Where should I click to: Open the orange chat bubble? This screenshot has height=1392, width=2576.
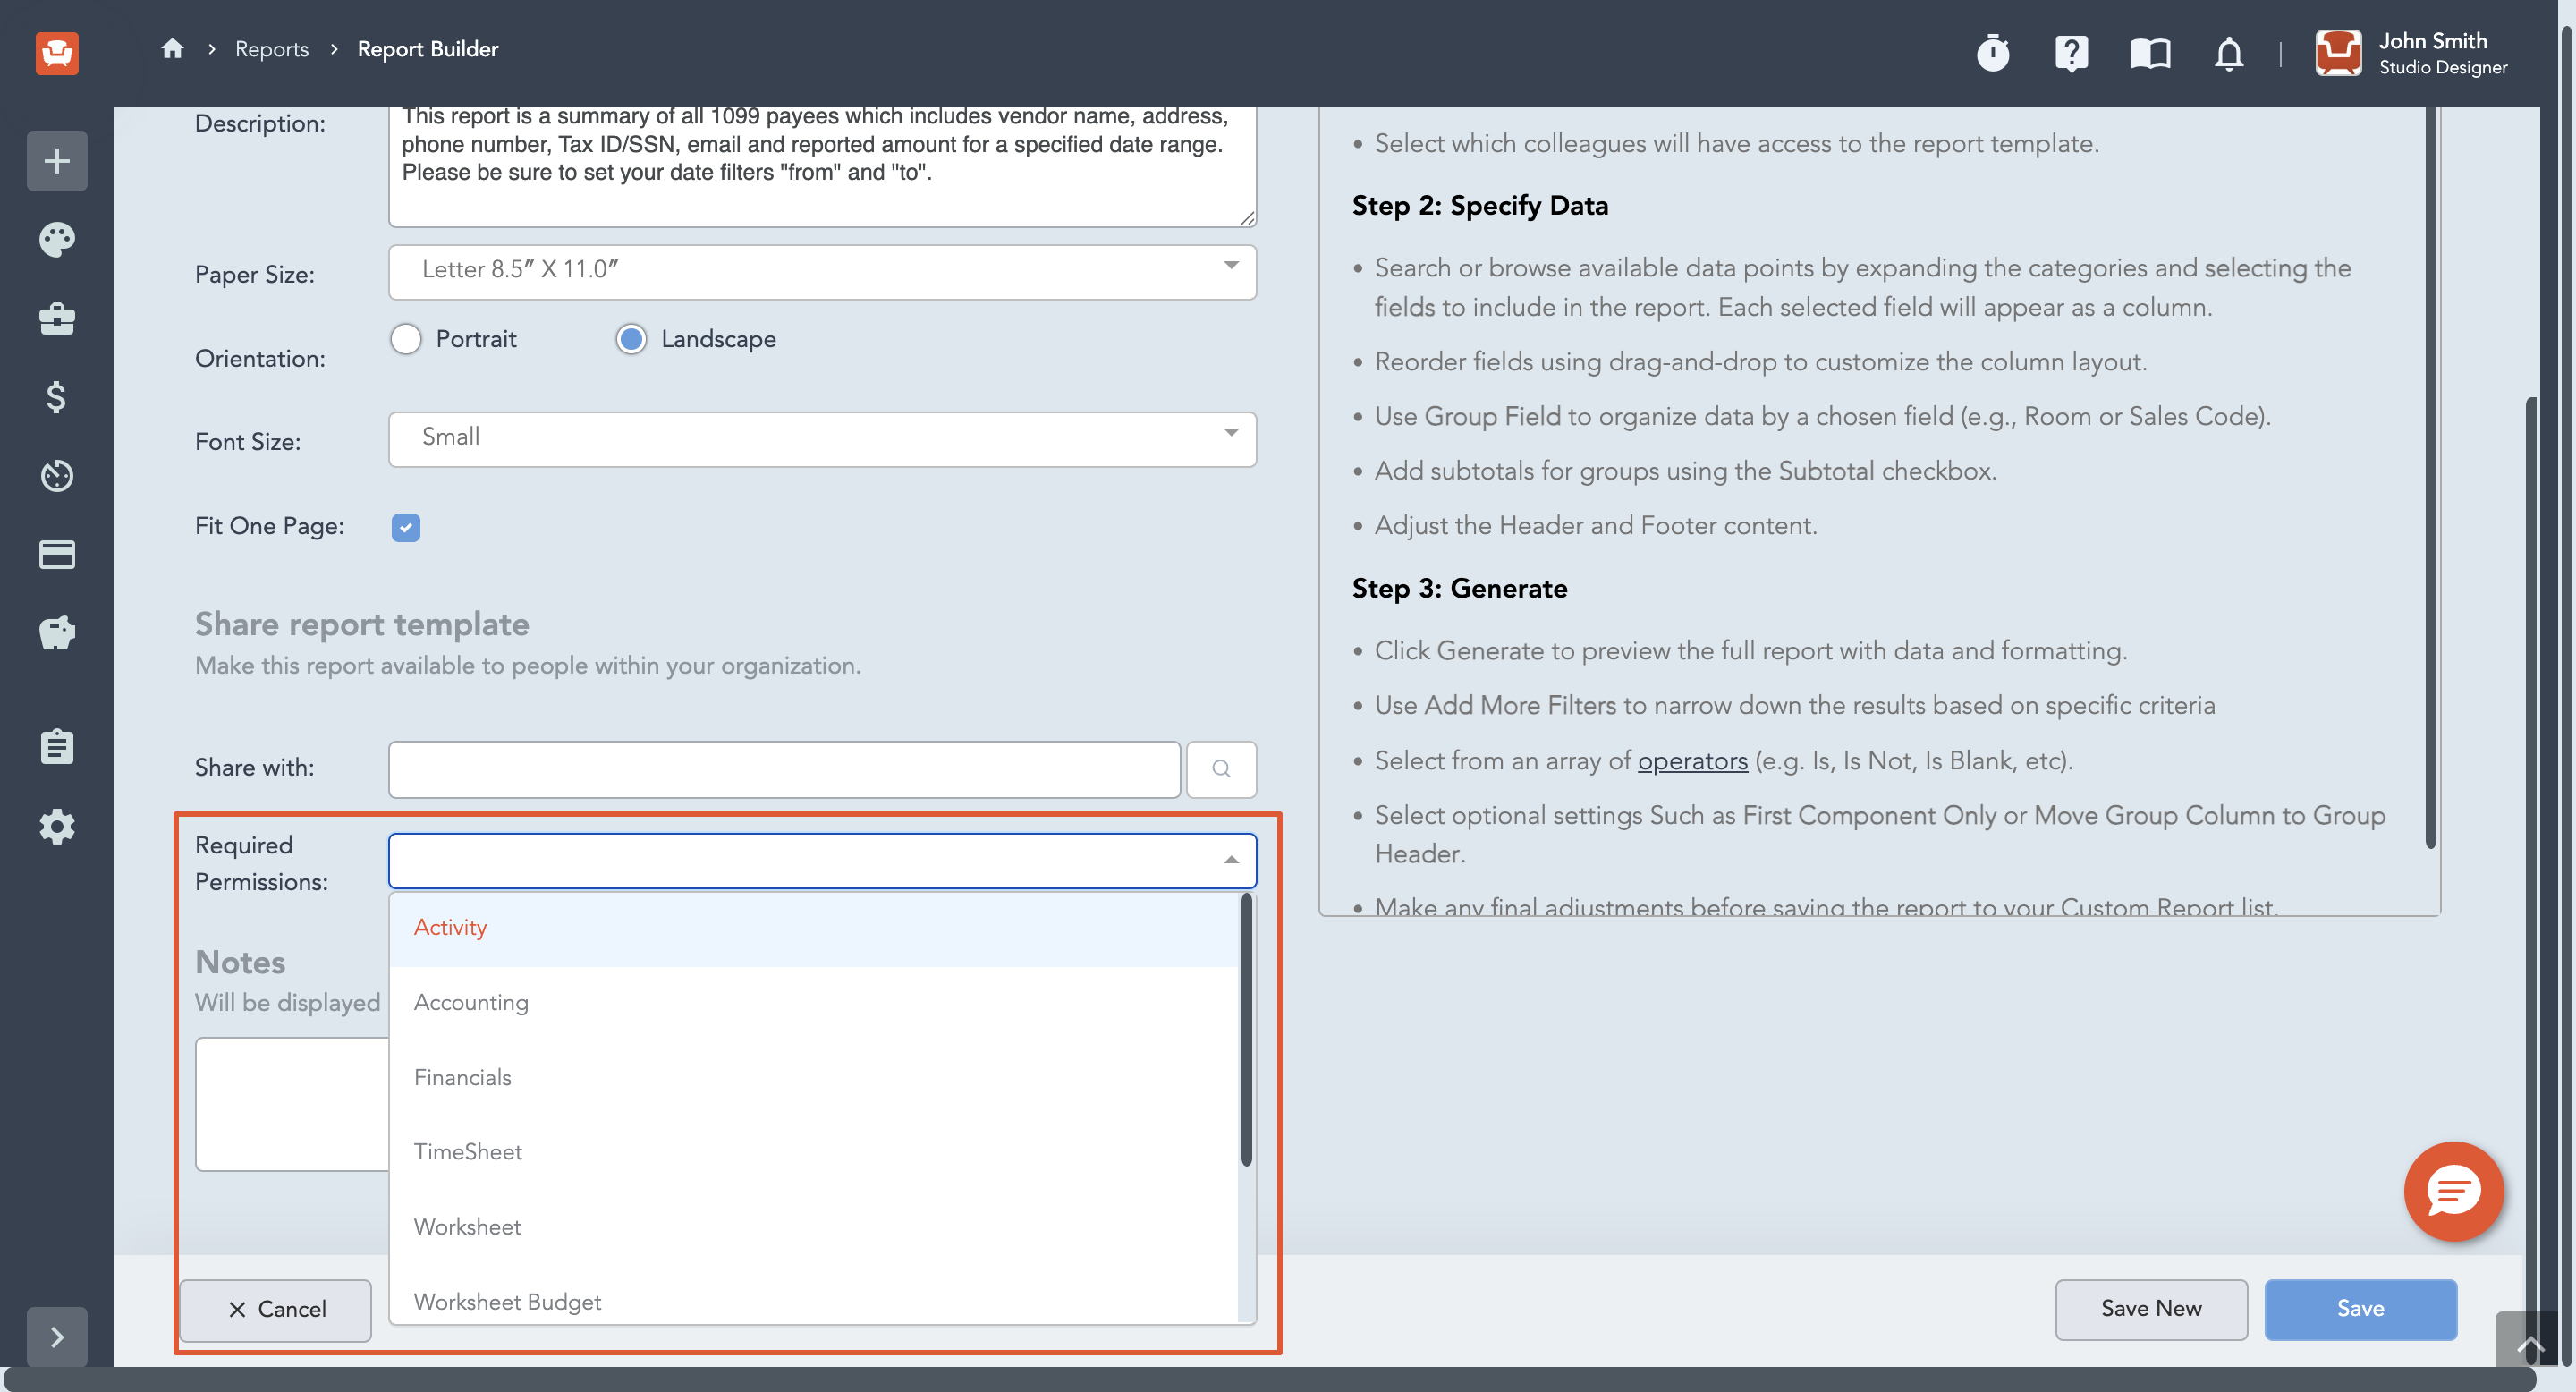(x=2453, y=1191)
